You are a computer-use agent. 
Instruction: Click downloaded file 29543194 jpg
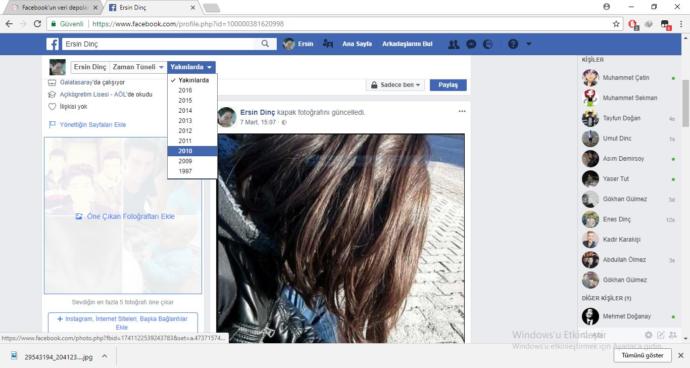(x=53, y=357)
